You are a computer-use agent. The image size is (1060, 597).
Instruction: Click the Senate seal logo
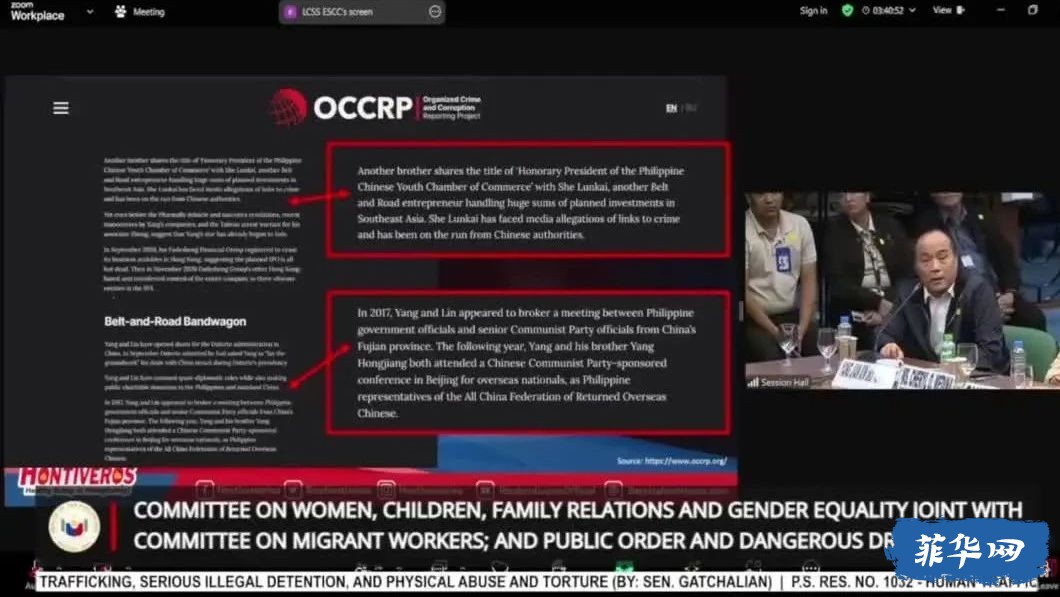coord(74,527)
